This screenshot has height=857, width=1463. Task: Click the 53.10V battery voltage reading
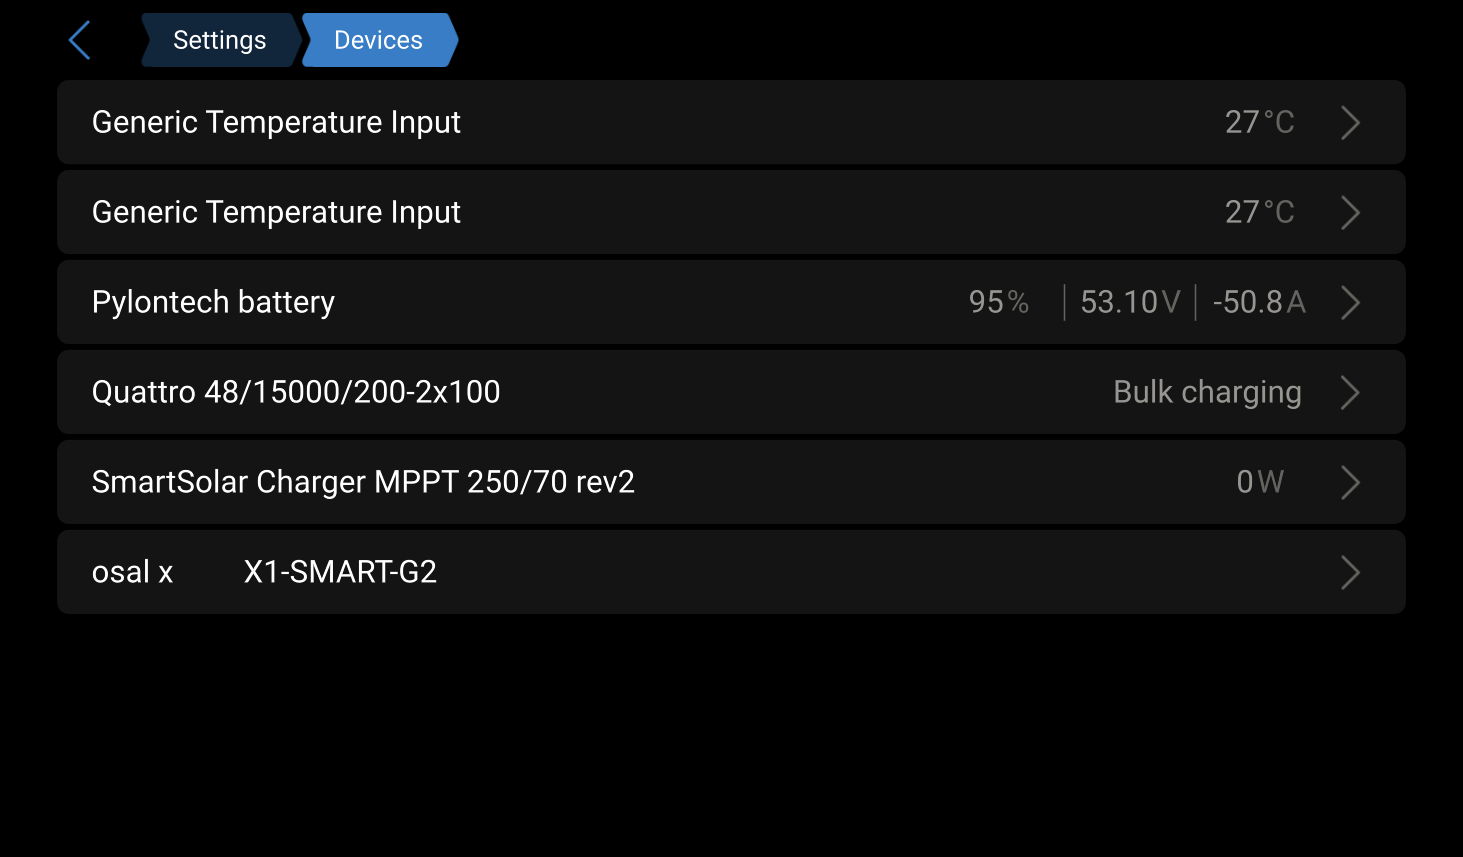pos(1130,302)
